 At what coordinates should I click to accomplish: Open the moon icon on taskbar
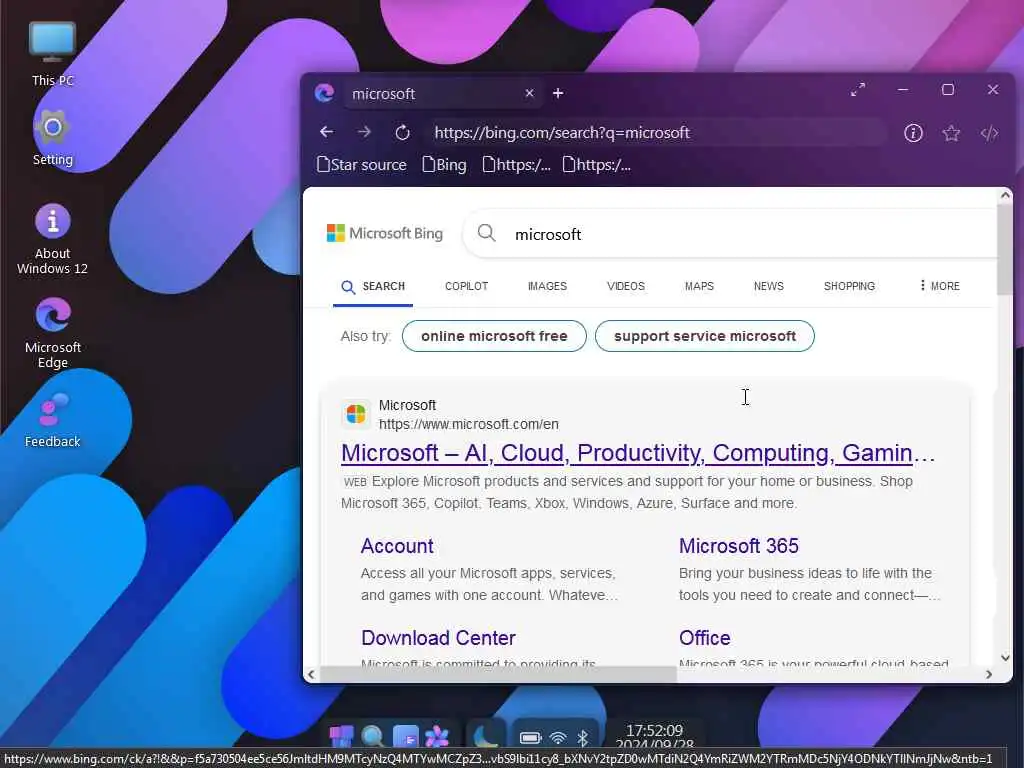pos(486,735)
